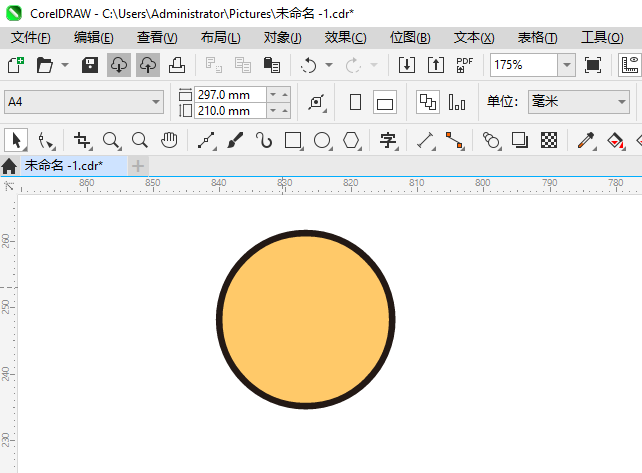Select the Rectangle tool
642x473 pixels.
click(x=294, y=140)
